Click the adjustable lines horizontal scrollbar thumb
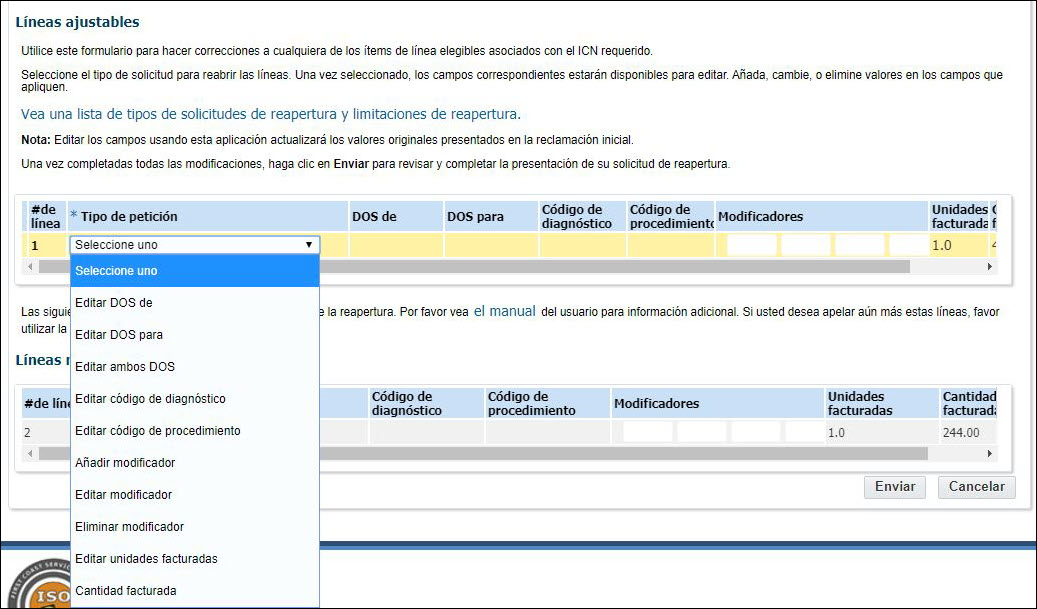1037x609 pixels. (474, 266)
